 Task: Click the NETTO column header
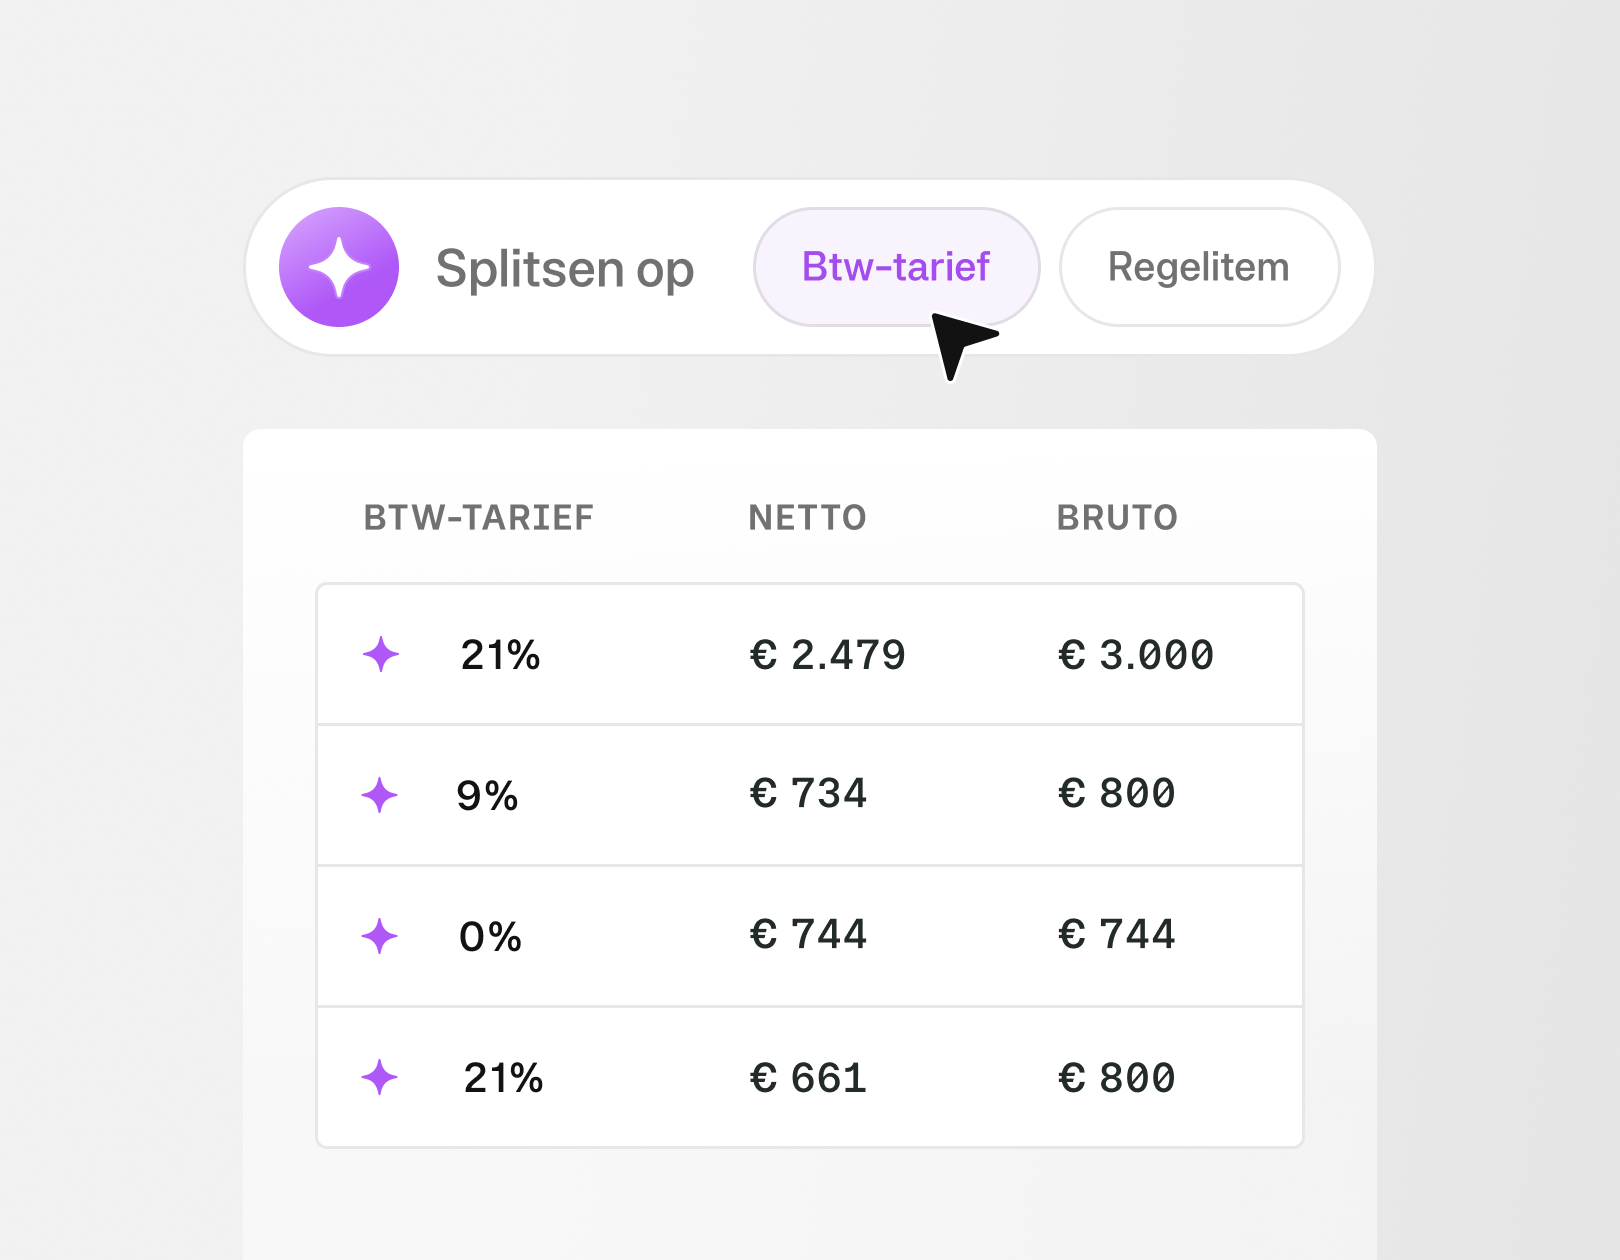click(807, 518)
